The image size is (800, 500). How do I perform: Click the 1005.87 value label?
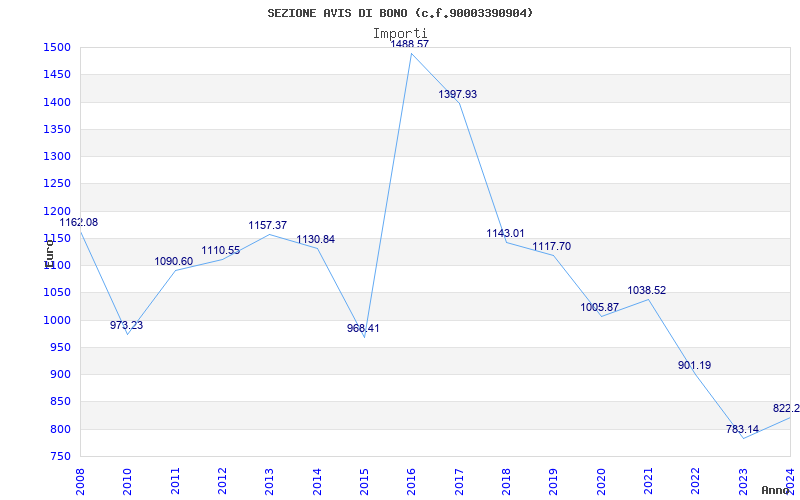coord(599,308)
